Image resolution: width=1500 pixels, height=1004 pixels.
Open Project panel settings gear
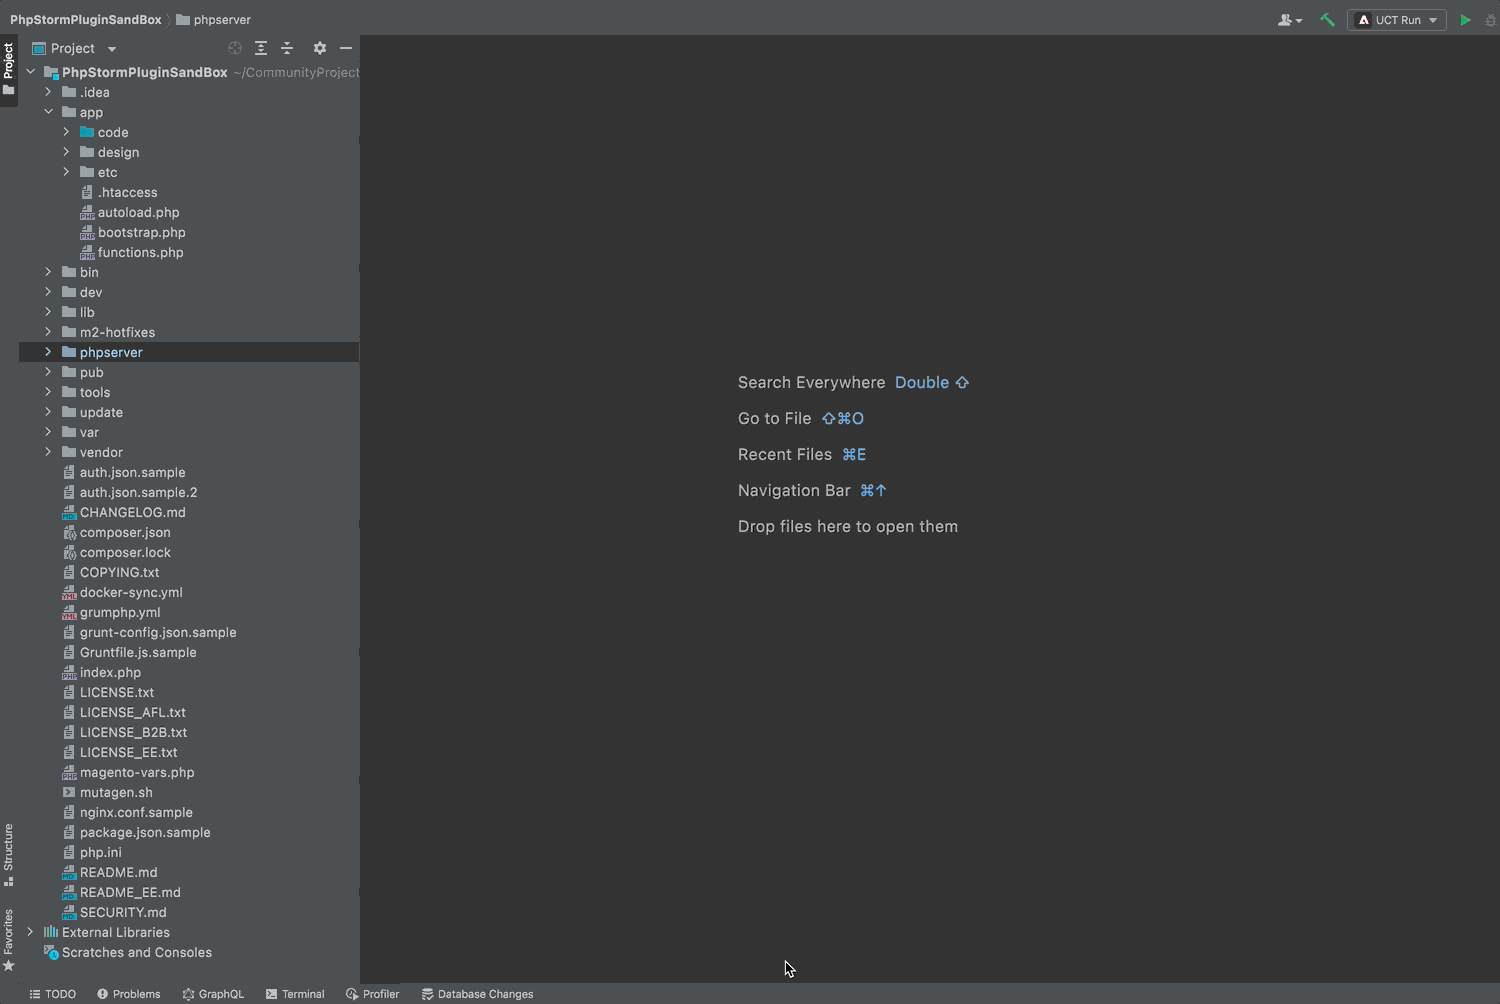(320, 48)
